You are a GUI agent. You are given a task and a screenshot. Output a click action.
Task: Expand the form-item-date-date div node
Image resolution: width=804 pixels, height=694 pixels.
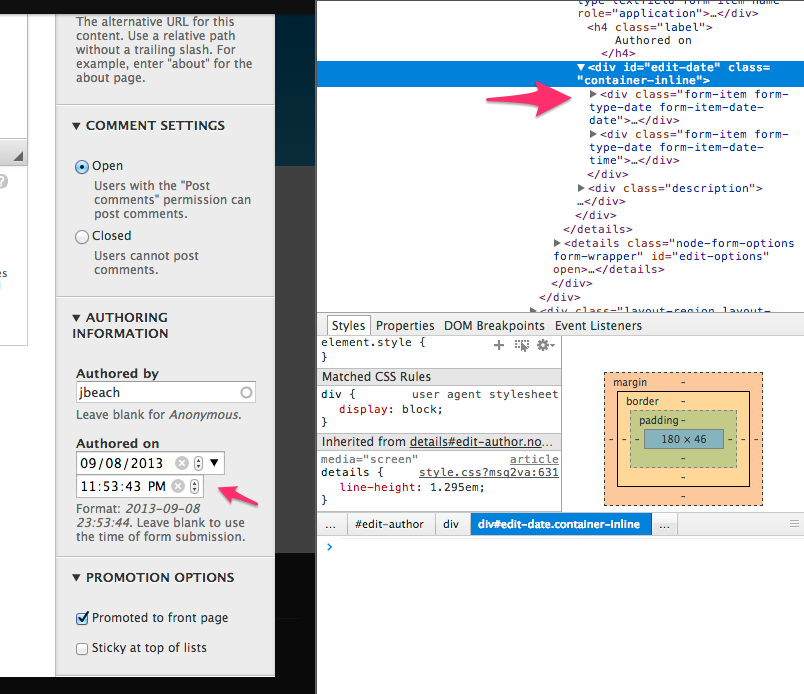tap(593, 94)
